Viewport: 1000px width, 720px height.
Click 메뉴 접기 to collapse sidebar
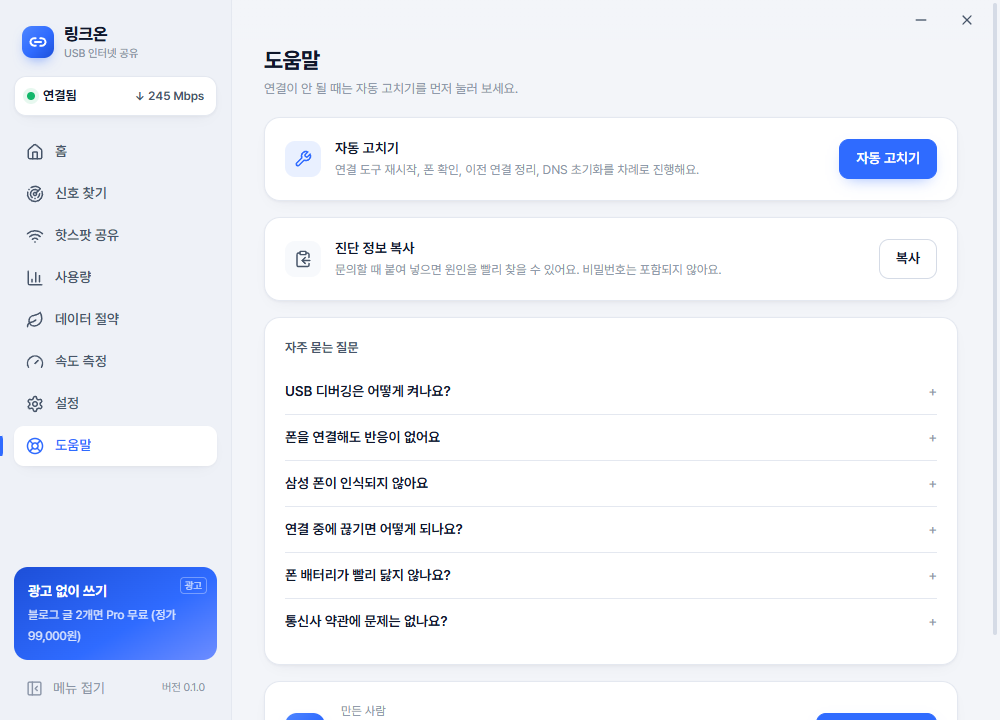66,688
